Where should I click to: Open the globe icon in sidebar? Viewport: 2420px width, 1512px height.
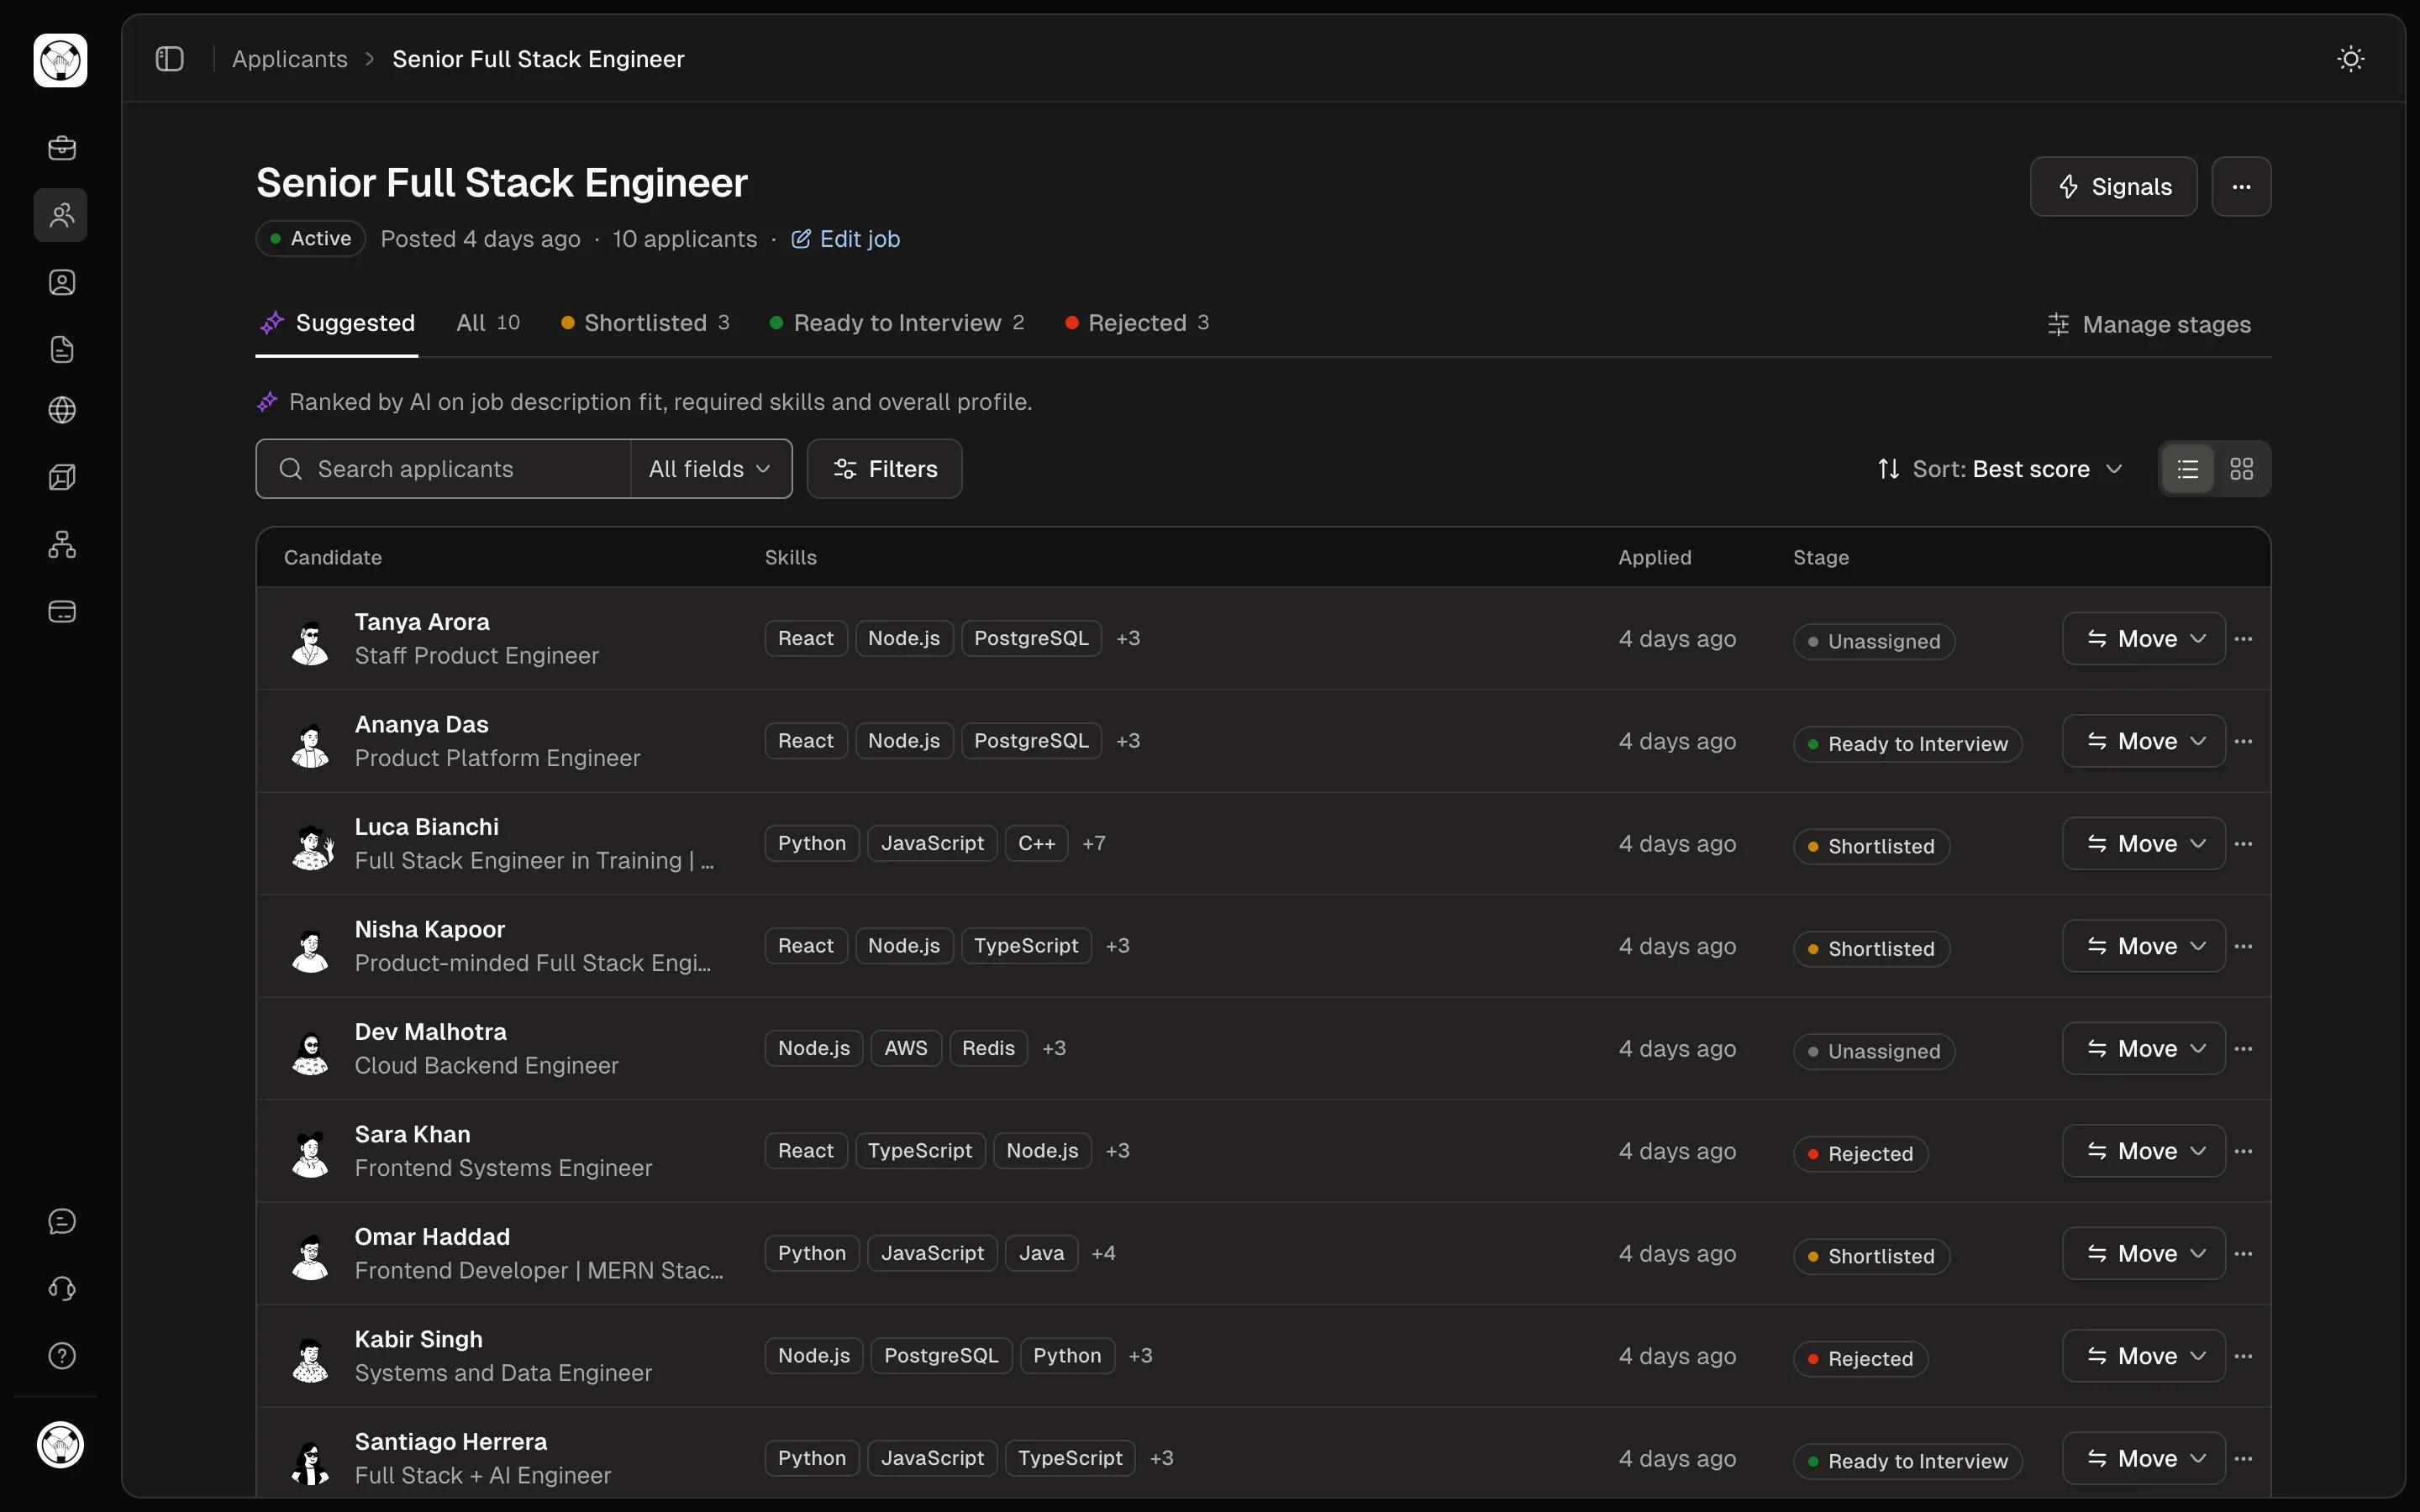pos(62,410)
